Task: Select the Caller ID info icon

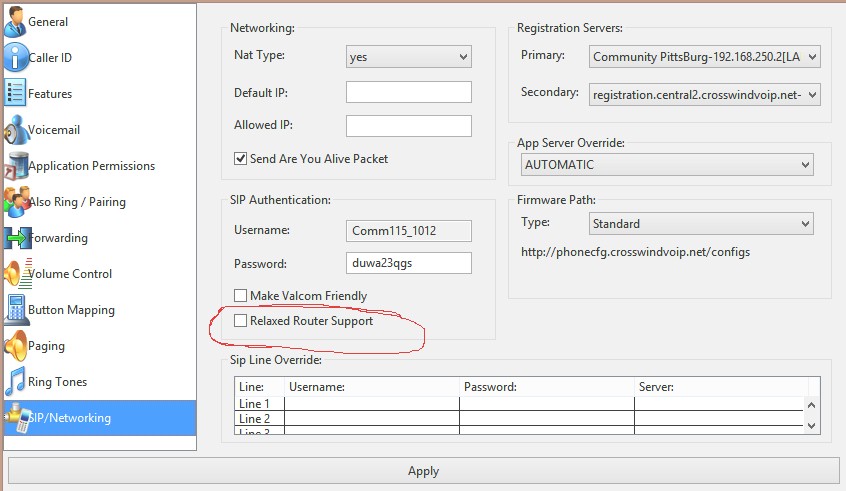Action: pyautogui.click(x=13, y=57)
